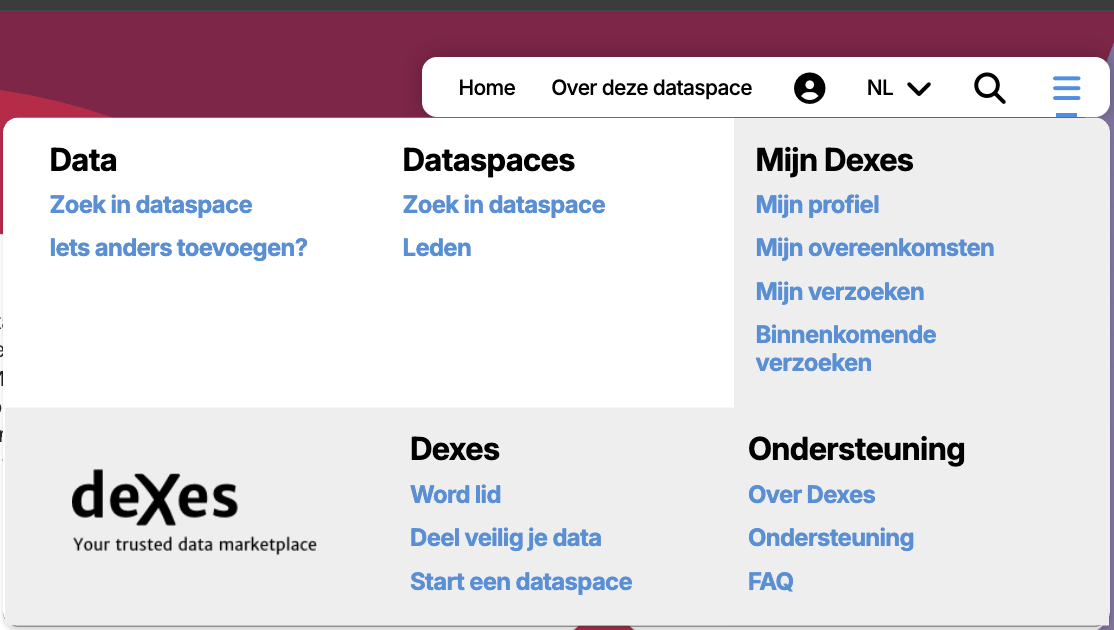Click Start een dataspace
1114x630 pixels.
click(521, 582)
